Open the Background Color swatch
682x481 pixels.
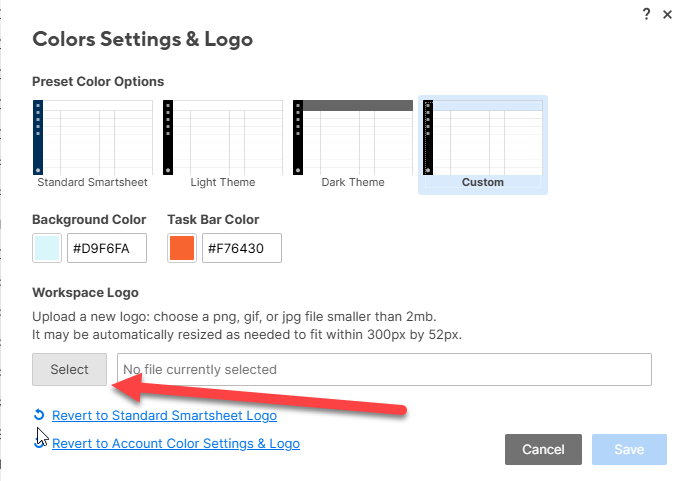tap(47, 248)
